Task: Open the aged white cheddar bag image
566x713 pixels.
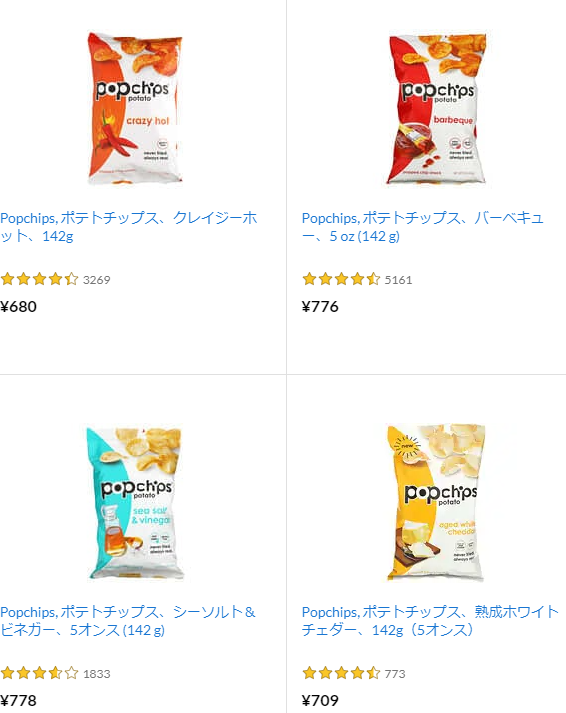Action: (436, 502)
